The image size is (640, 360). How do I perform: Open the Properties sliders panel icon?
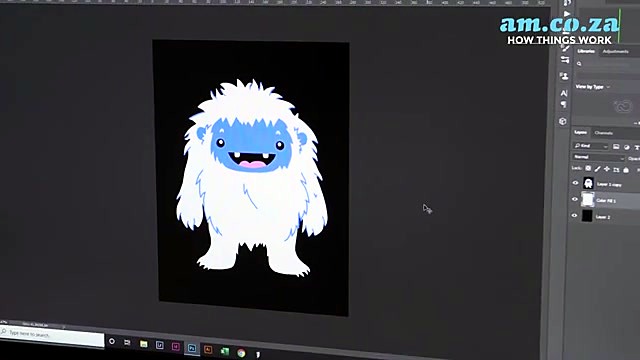(x=565, y=60)
